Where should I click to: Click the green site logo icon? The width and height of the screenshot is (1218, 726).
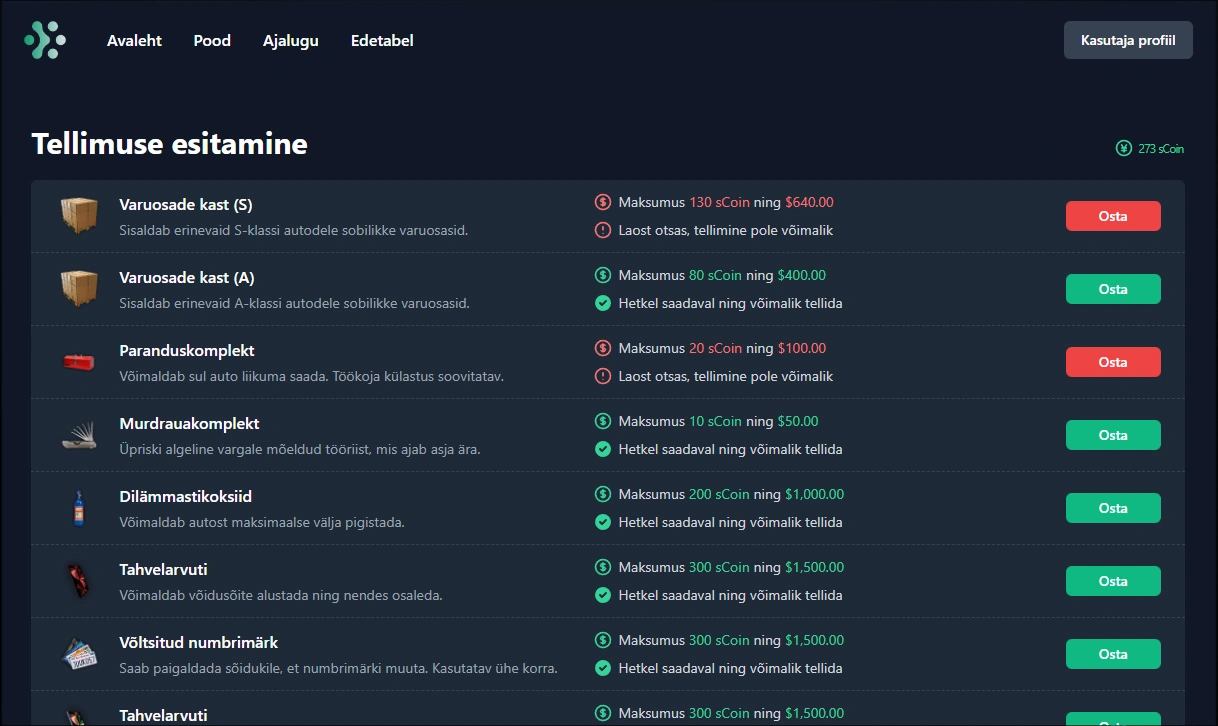click(45, 40)
